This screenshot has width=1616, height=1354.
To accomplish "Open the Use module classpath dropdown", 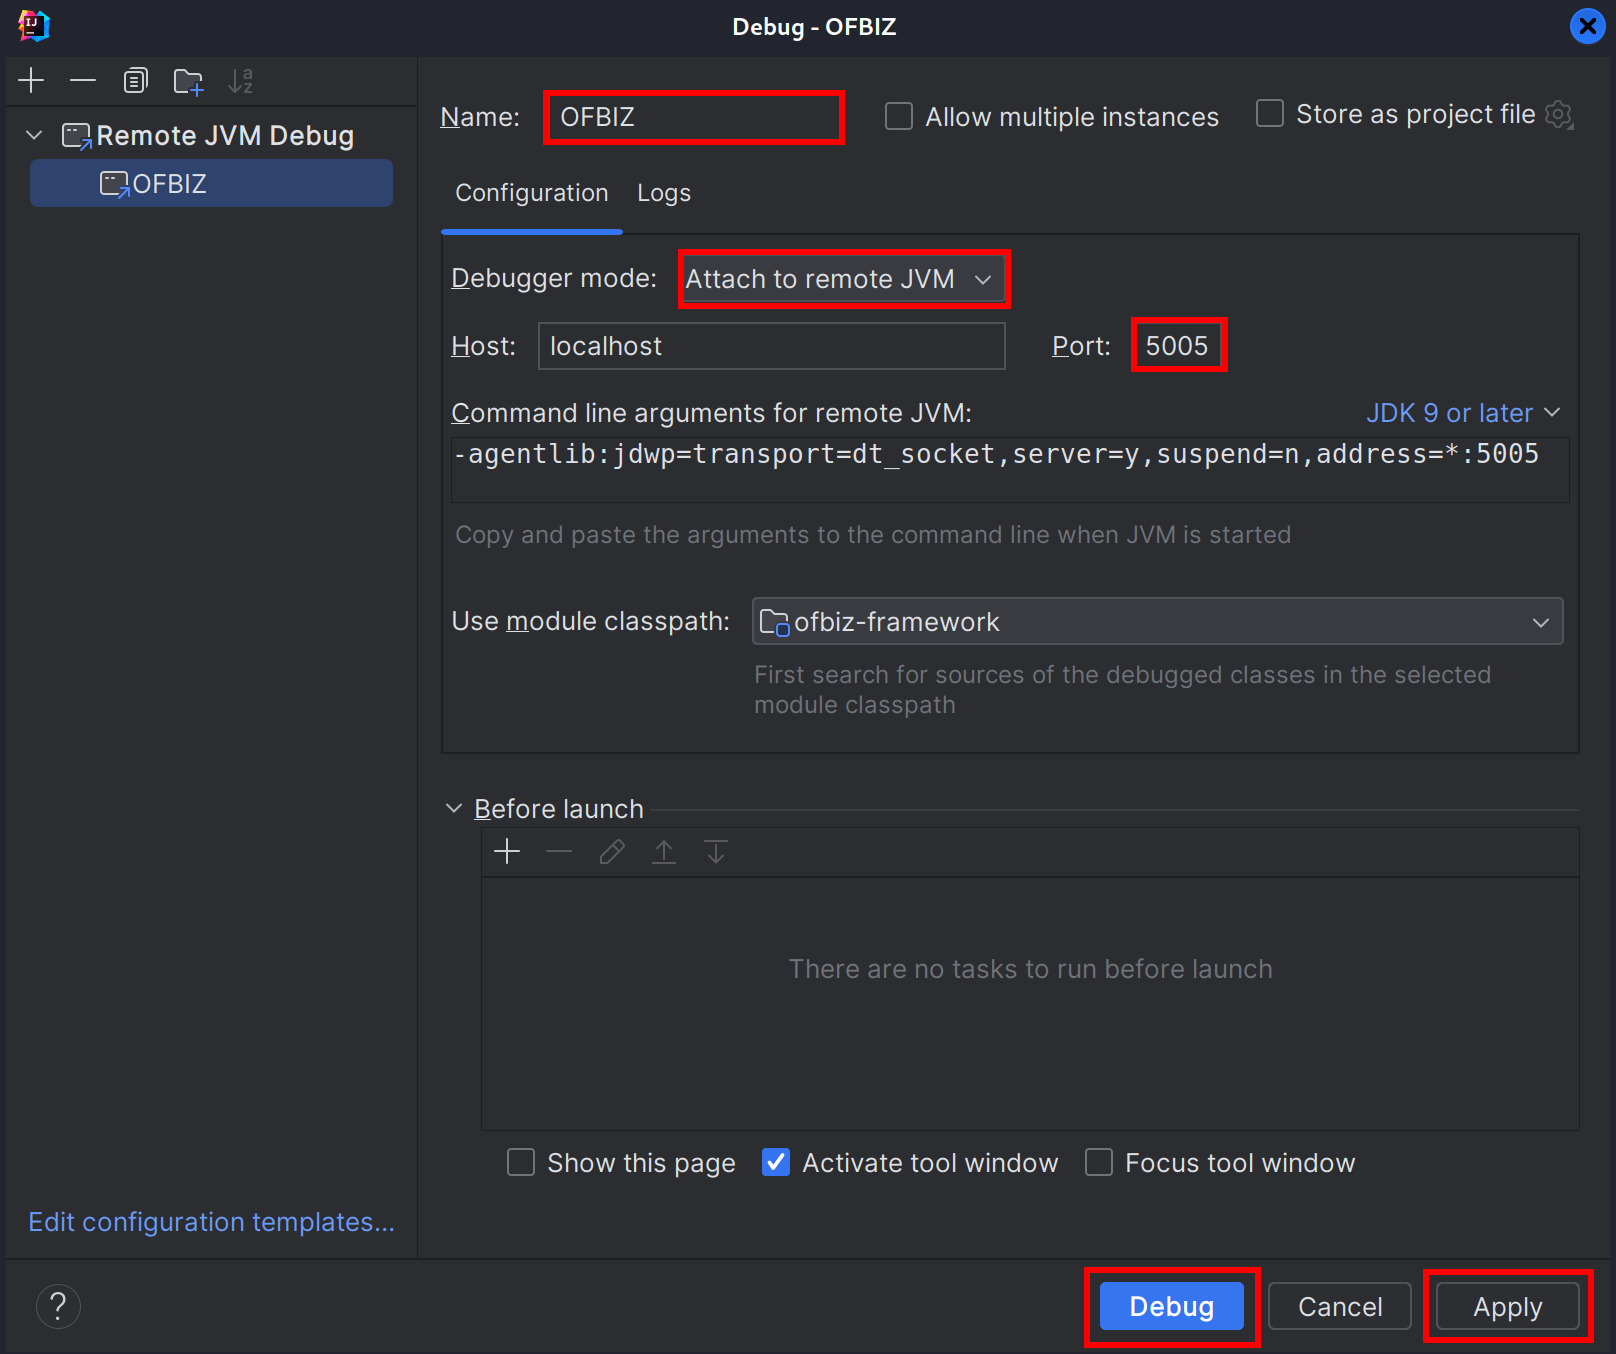I will pyautogui.click(x=1157, y=622).
